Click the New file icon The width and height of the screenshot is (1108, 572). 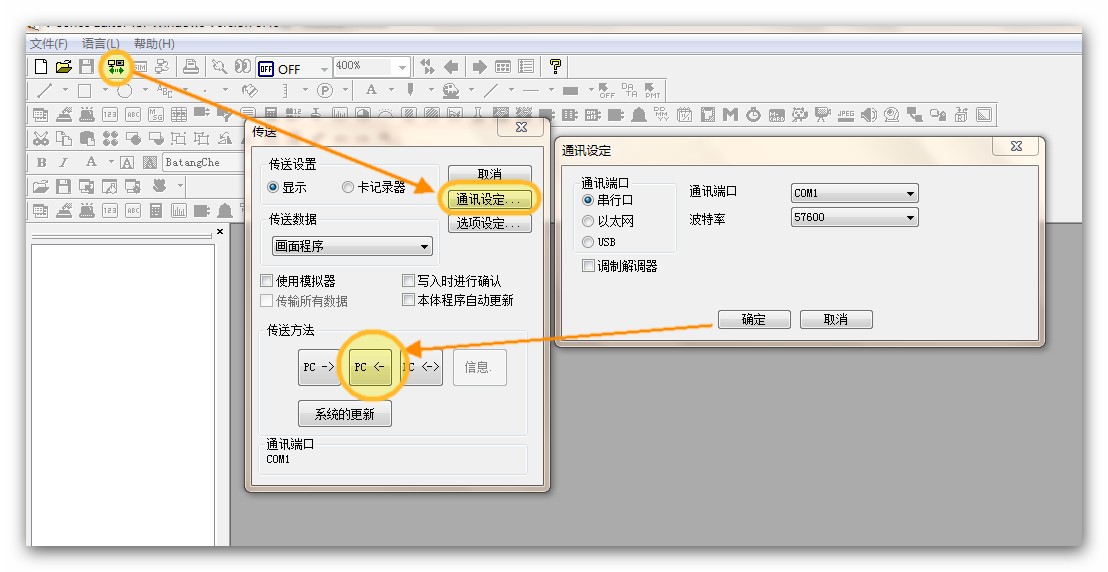point(41,67)
